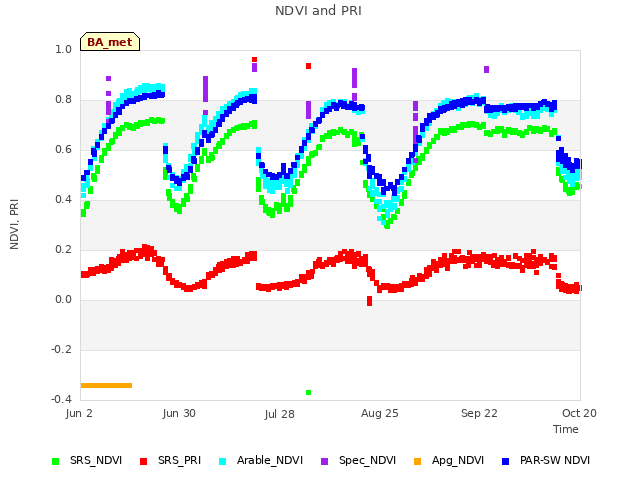Click the 0.6 y-axis tick label
This screenshot has width=640, height=480.
pyautogui.click(x=63, y=150)
